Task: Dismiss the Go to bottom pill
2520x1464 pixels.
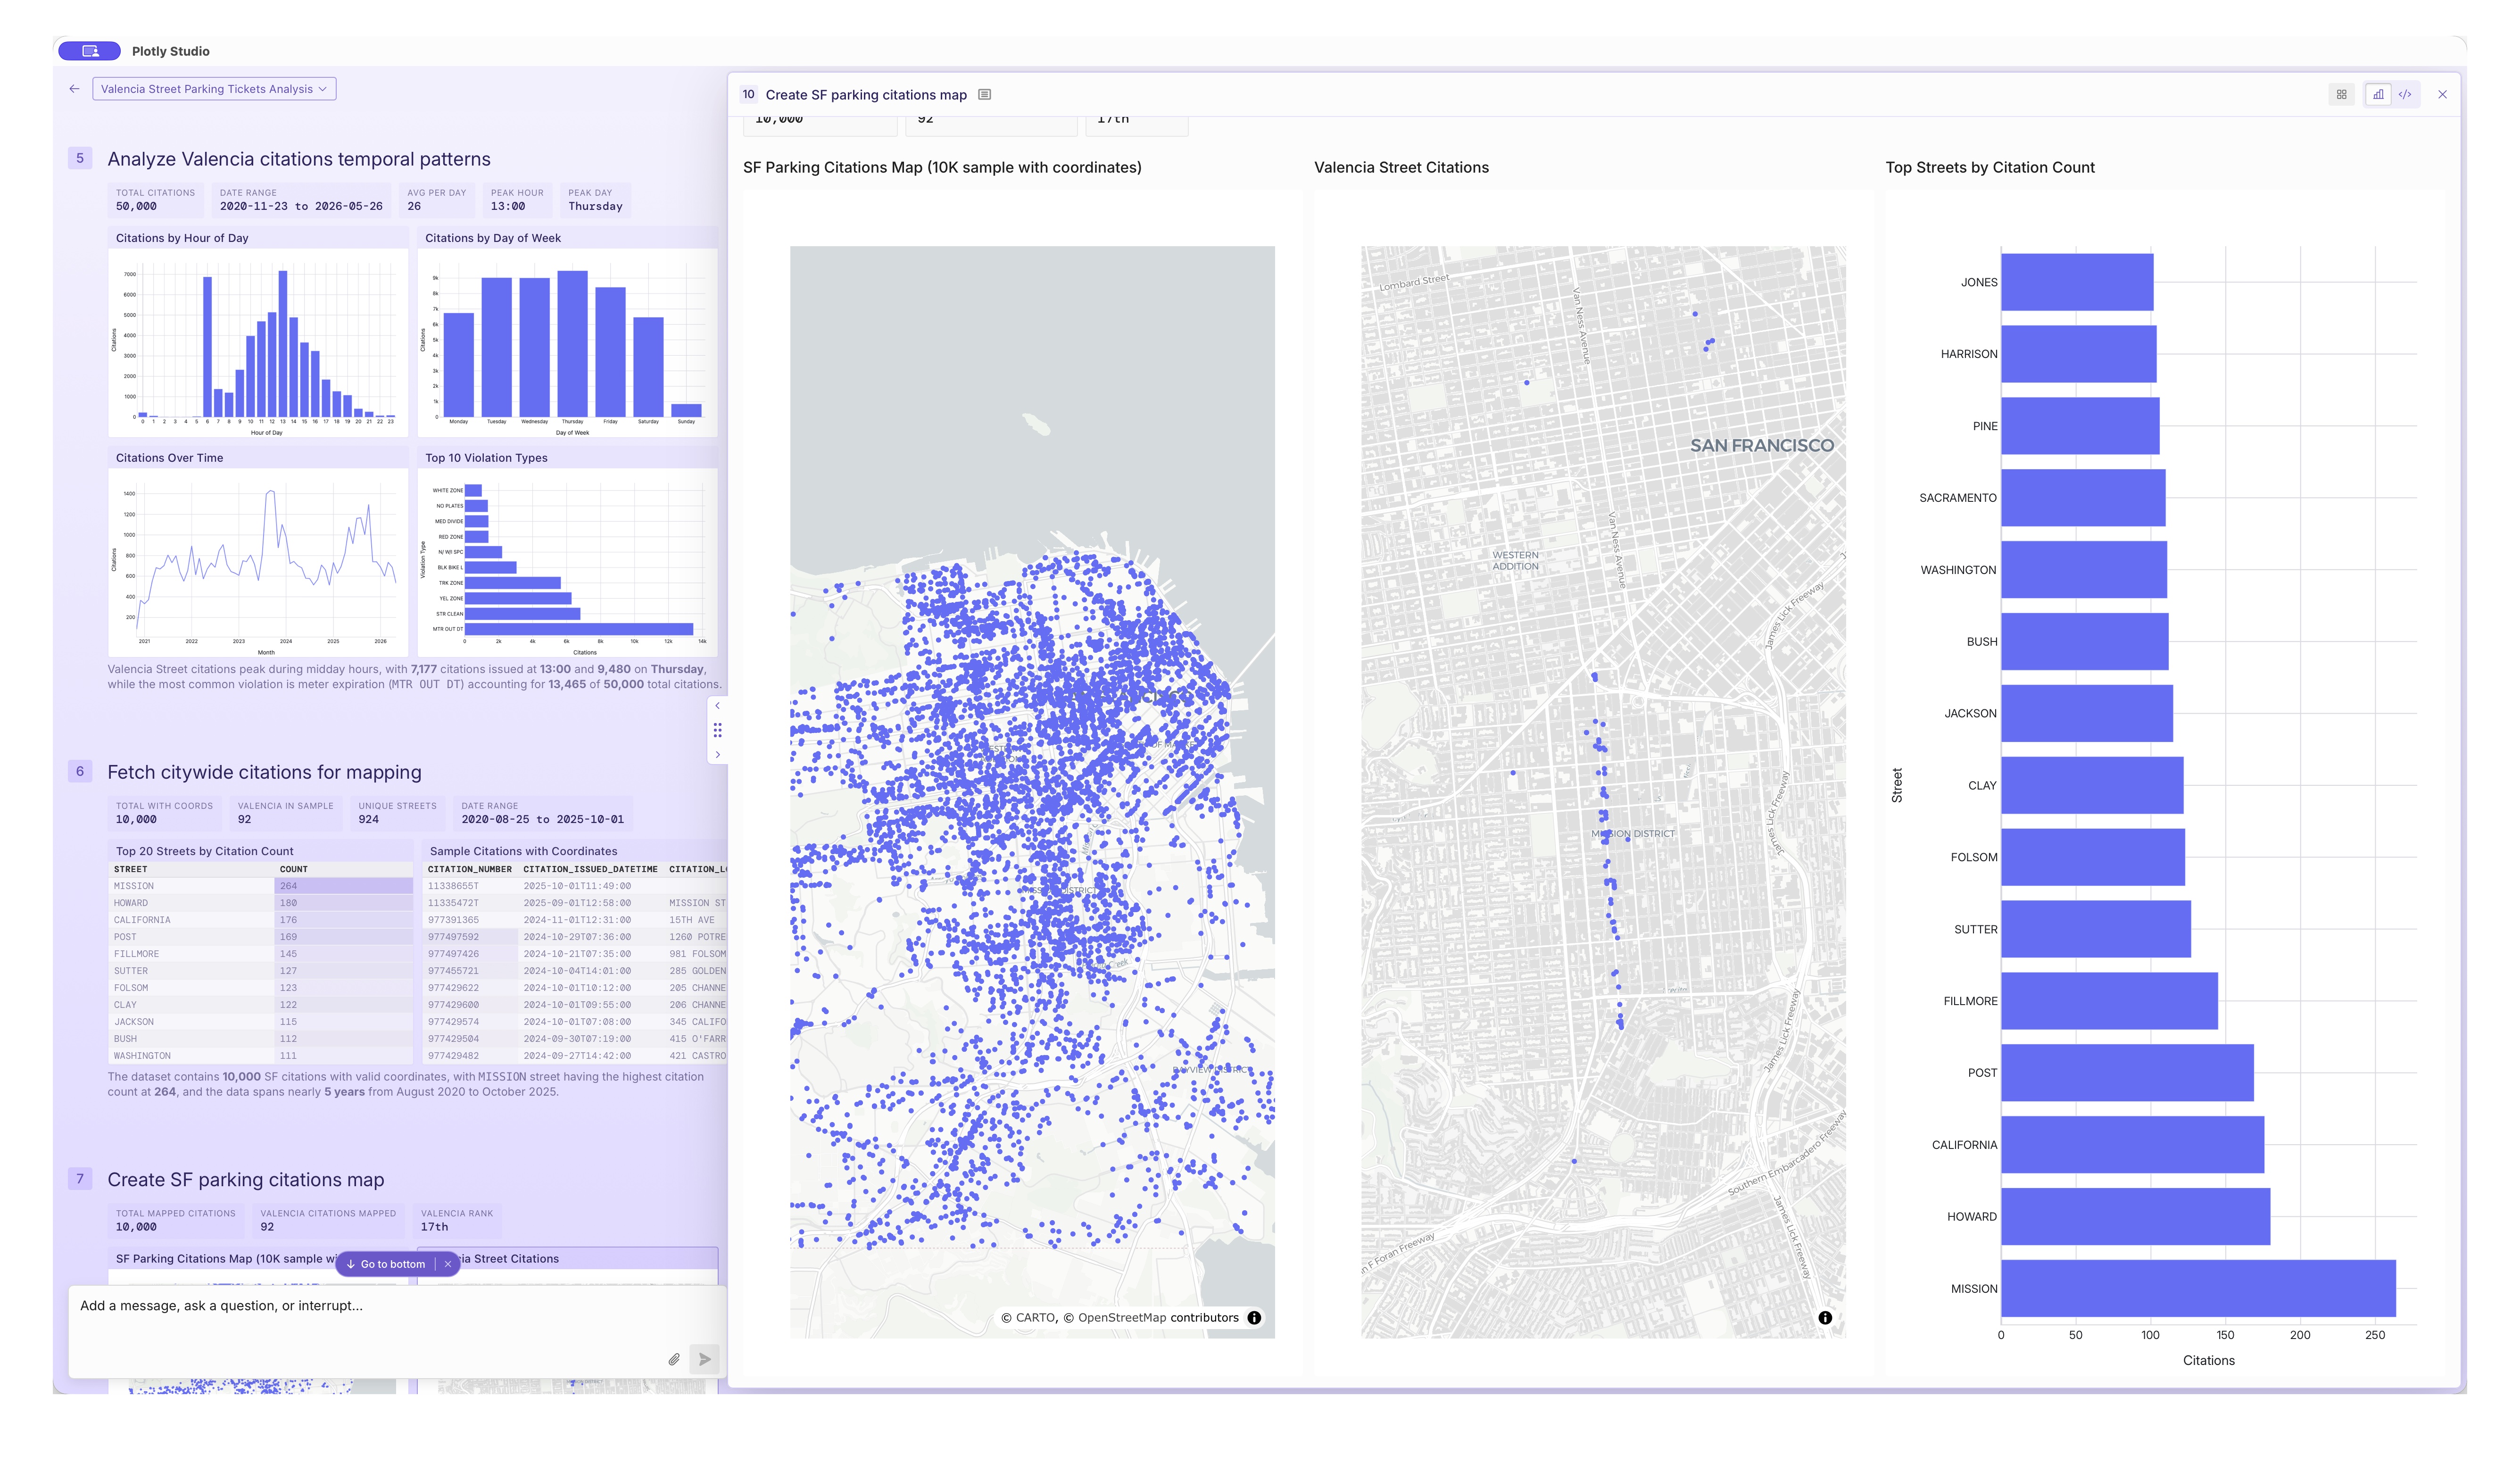Action: click(x=448, y=1265)
